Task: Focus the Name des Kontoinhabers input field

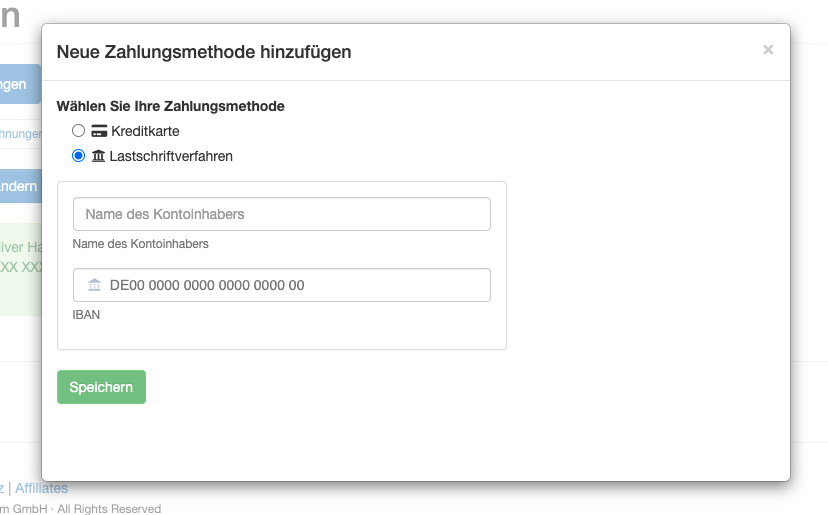Action: (x=282, y=214)
